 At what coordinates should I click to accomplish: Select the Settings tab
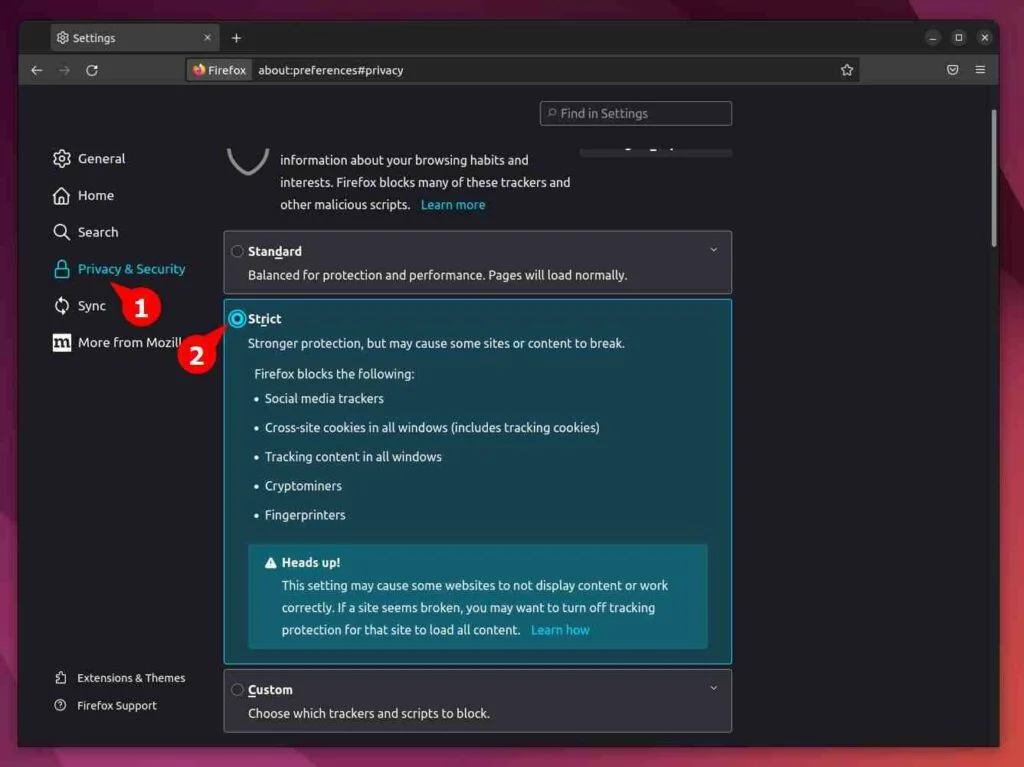click(x=135, y=38)
